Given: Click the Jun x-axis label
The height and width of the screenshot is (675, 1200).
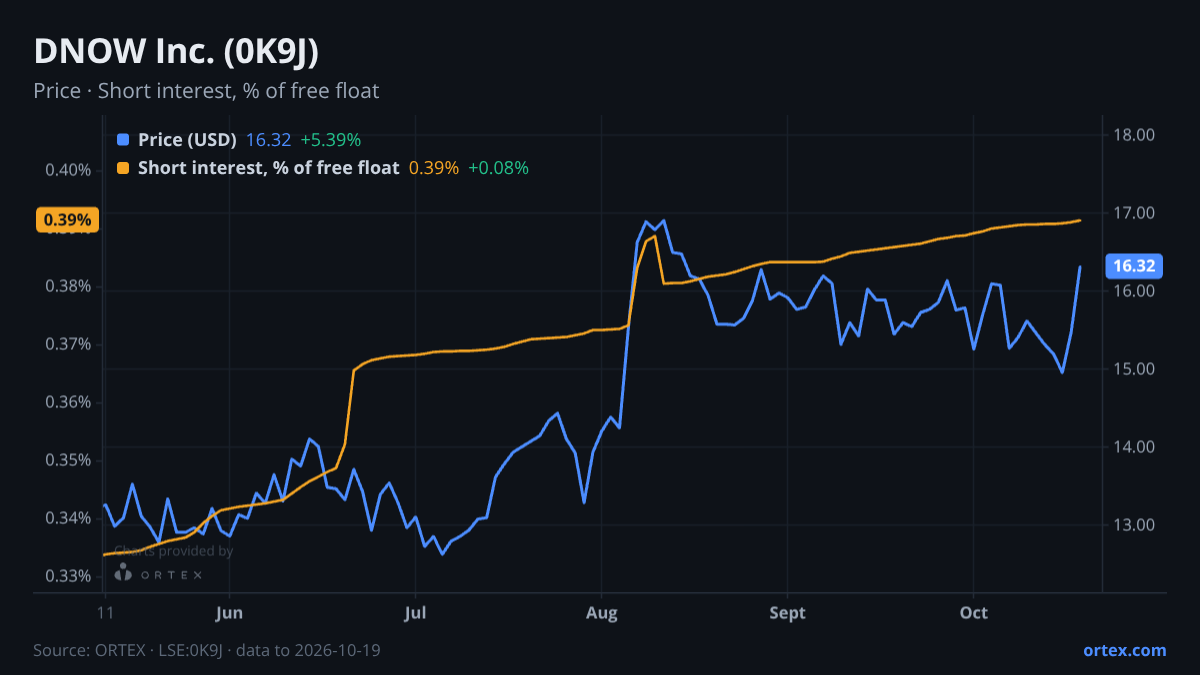Looking at the screenshot, I should point(229,613).
